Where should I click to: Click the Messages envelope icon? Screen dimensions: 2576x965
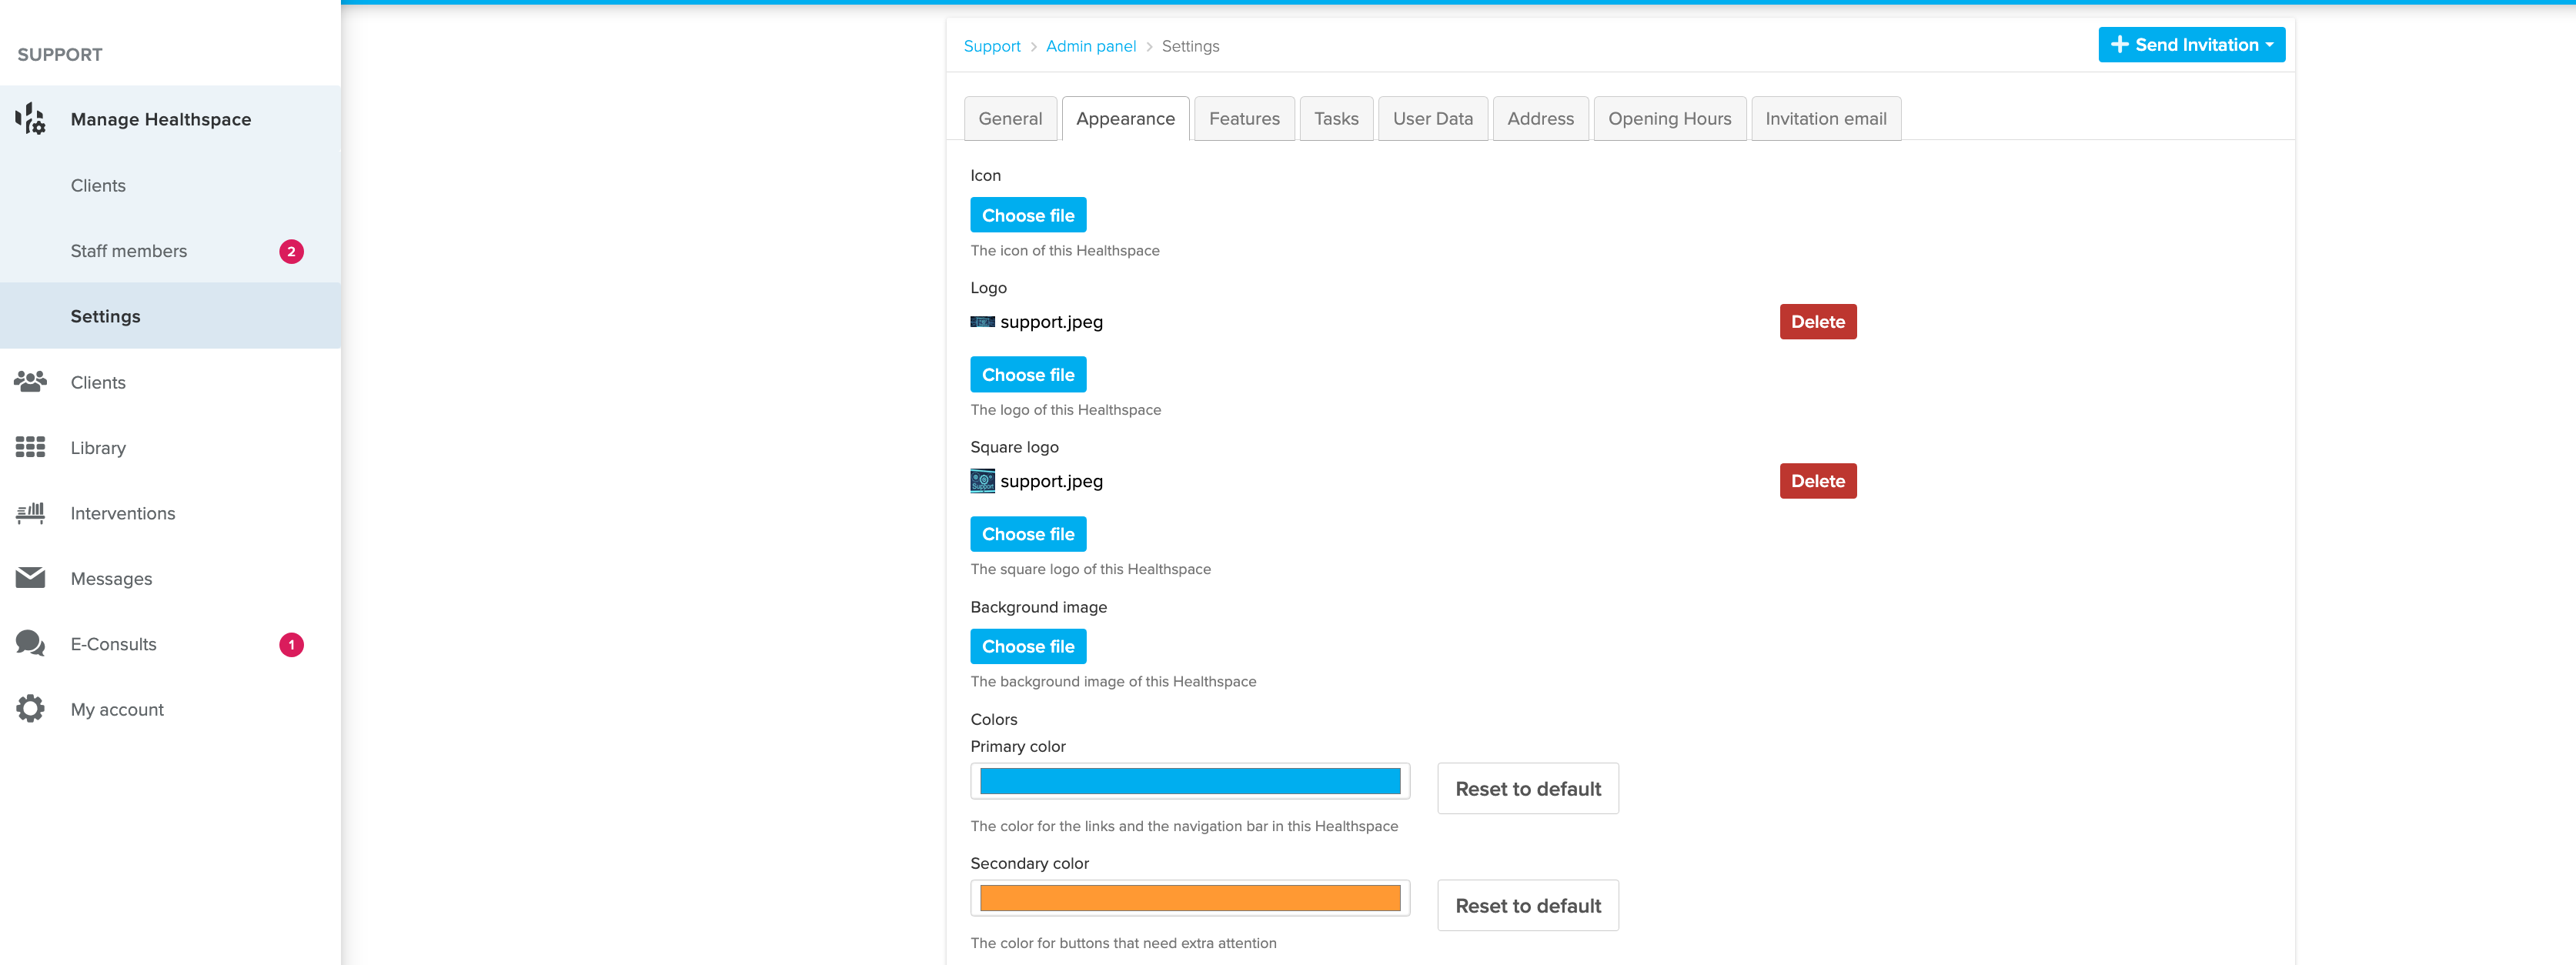click(x=30, y=578)
